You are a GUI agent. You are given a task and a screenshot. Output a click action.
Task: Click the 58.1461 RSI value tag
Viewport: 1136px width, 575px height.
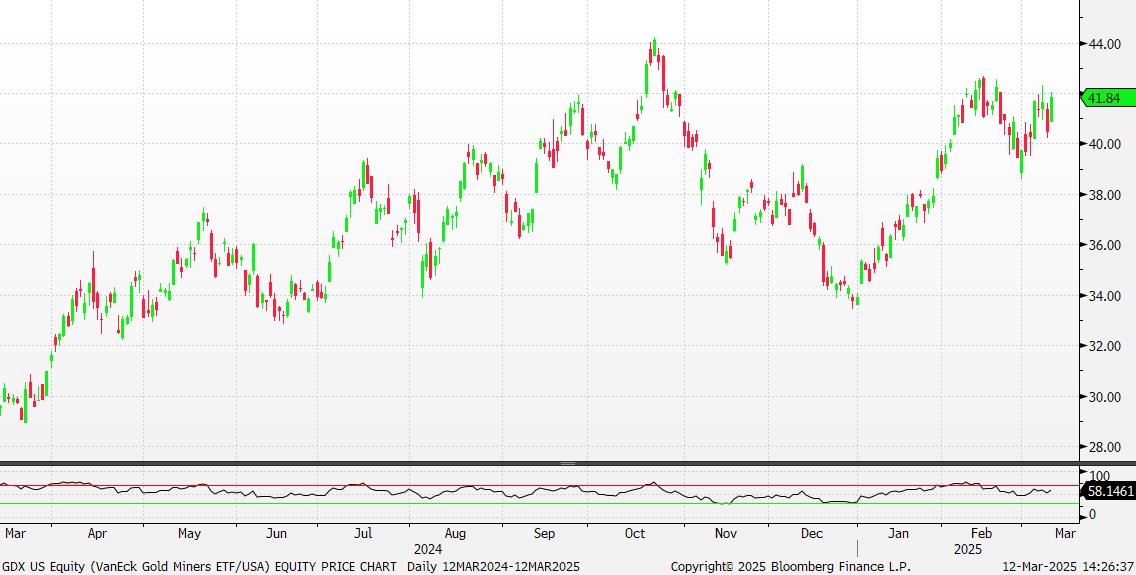point(1108,492)
